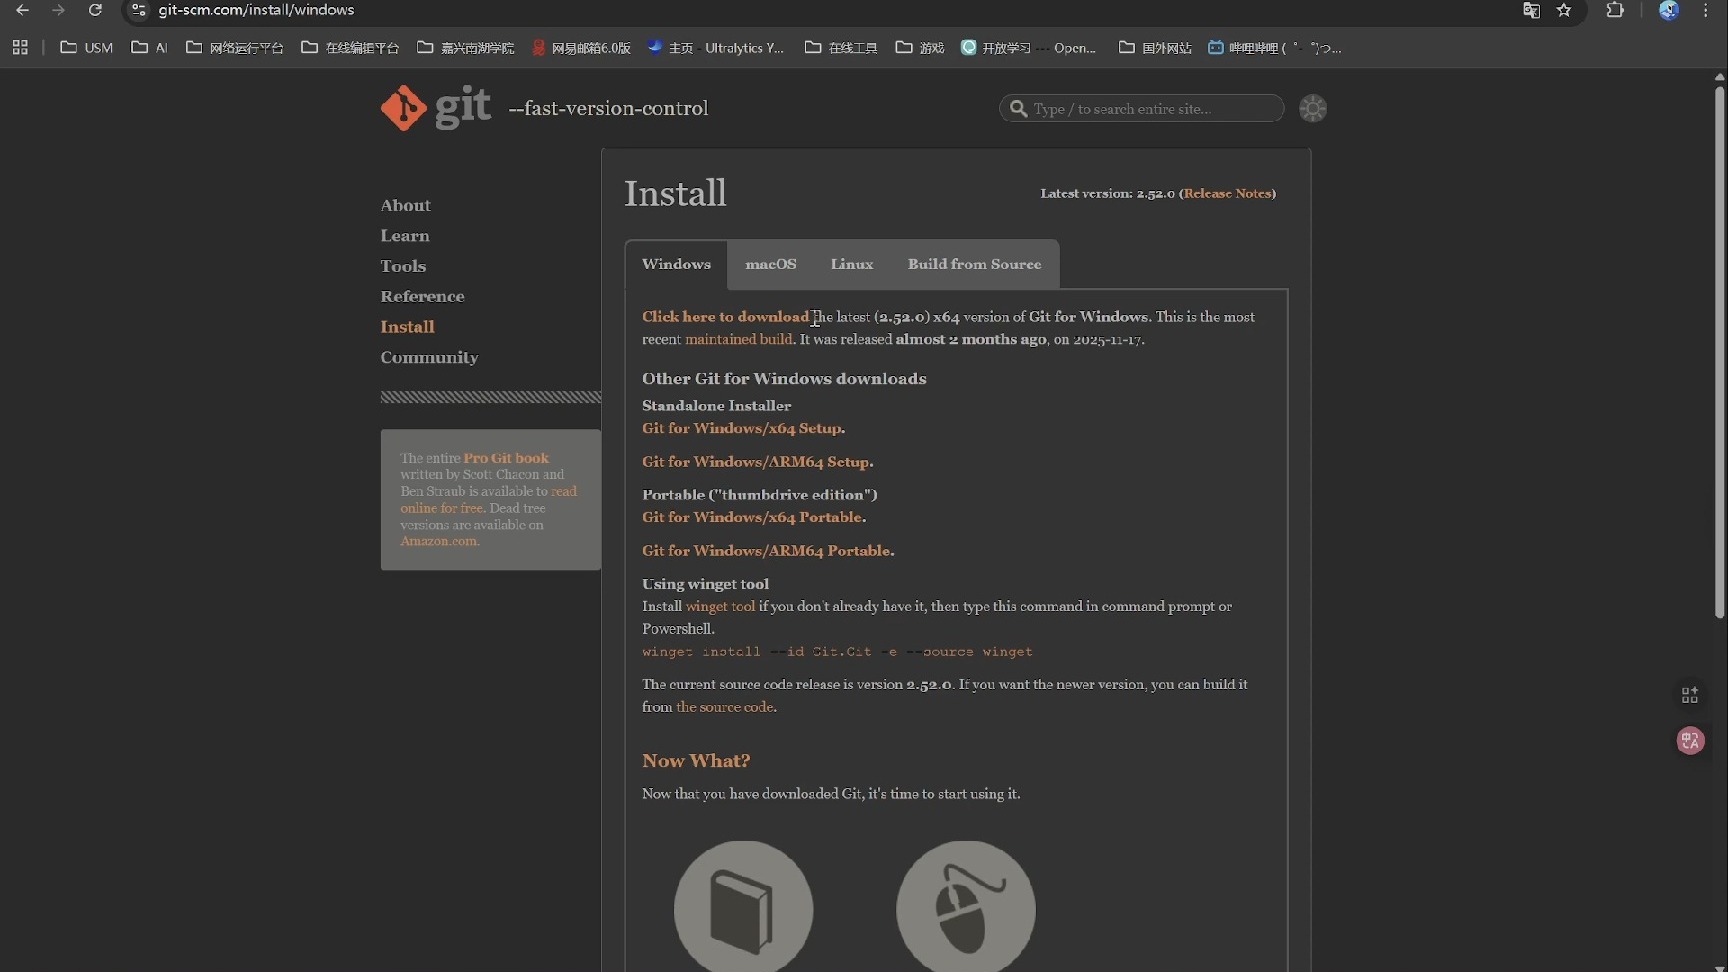
Task: Open the Pro Git book link
Action: click(506, 458)
